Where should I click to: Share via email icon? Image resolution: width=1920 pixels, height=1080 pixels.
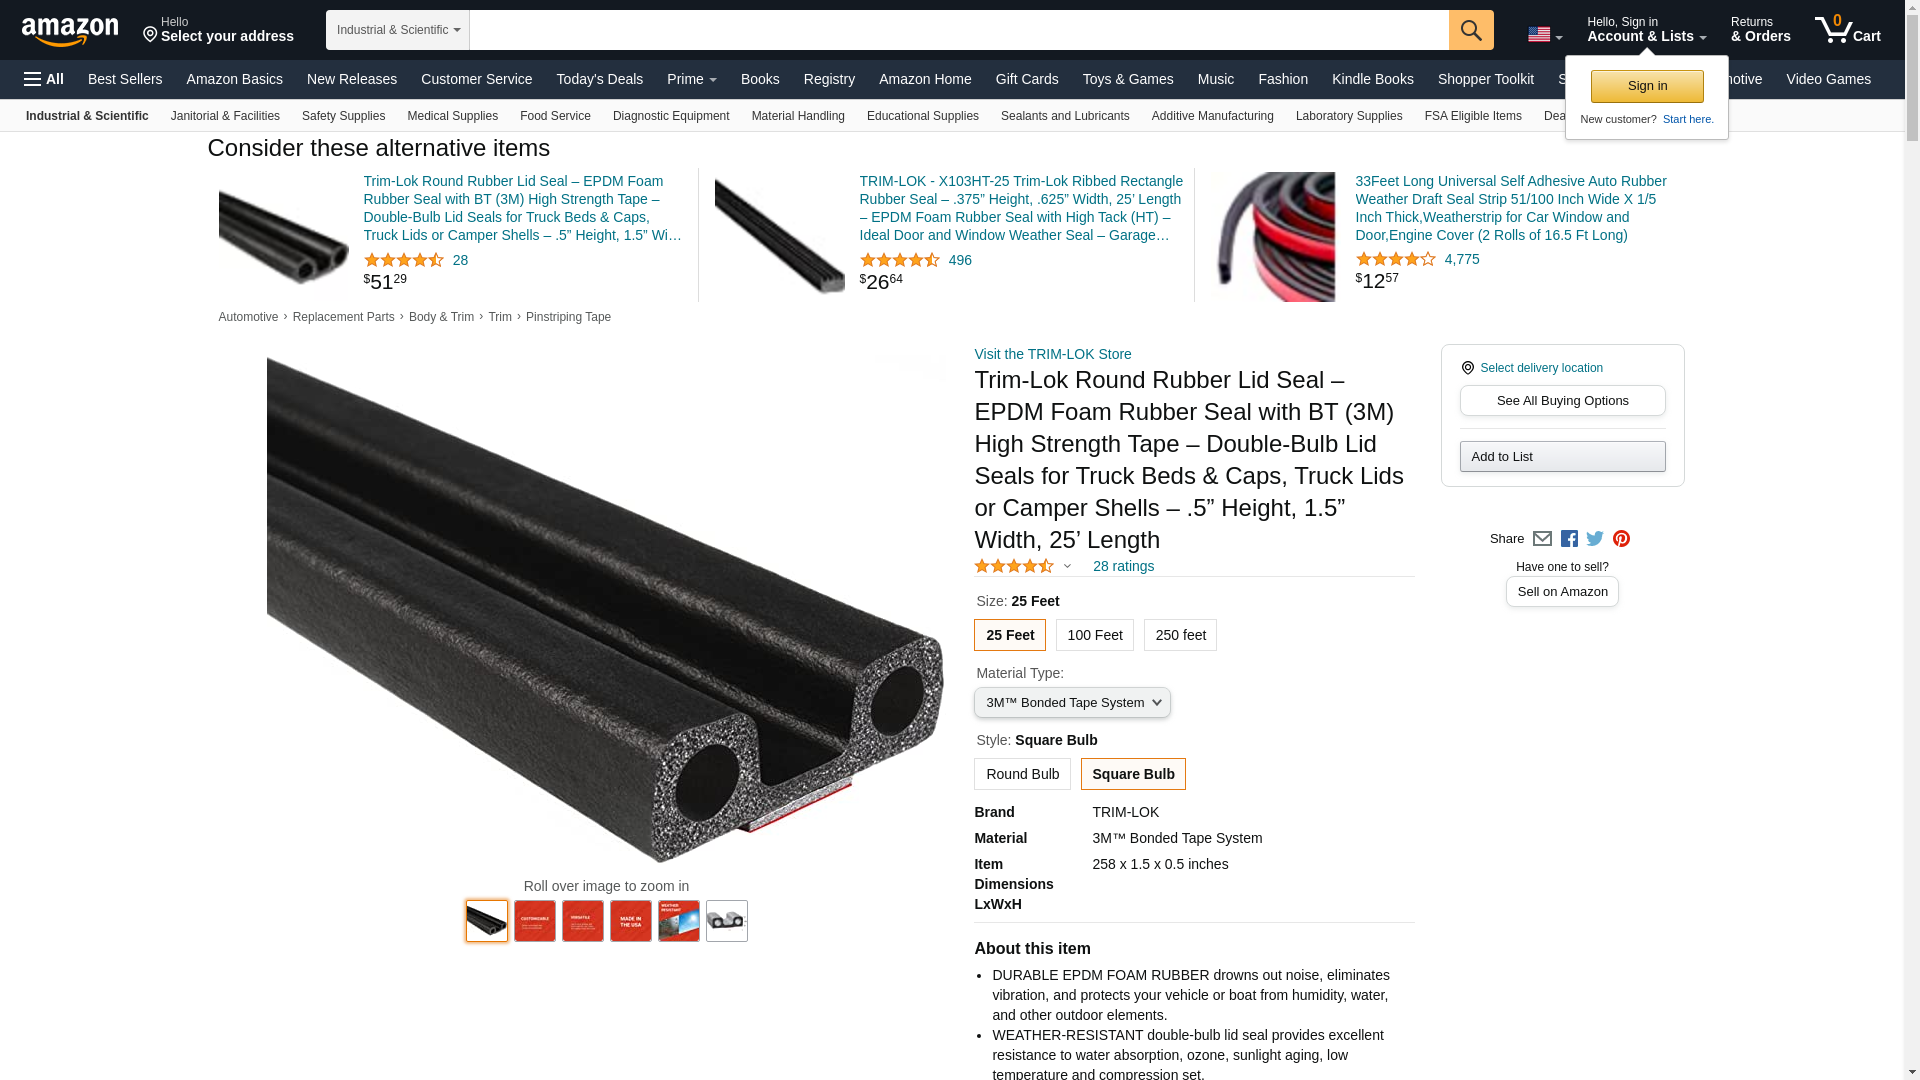1542,539
